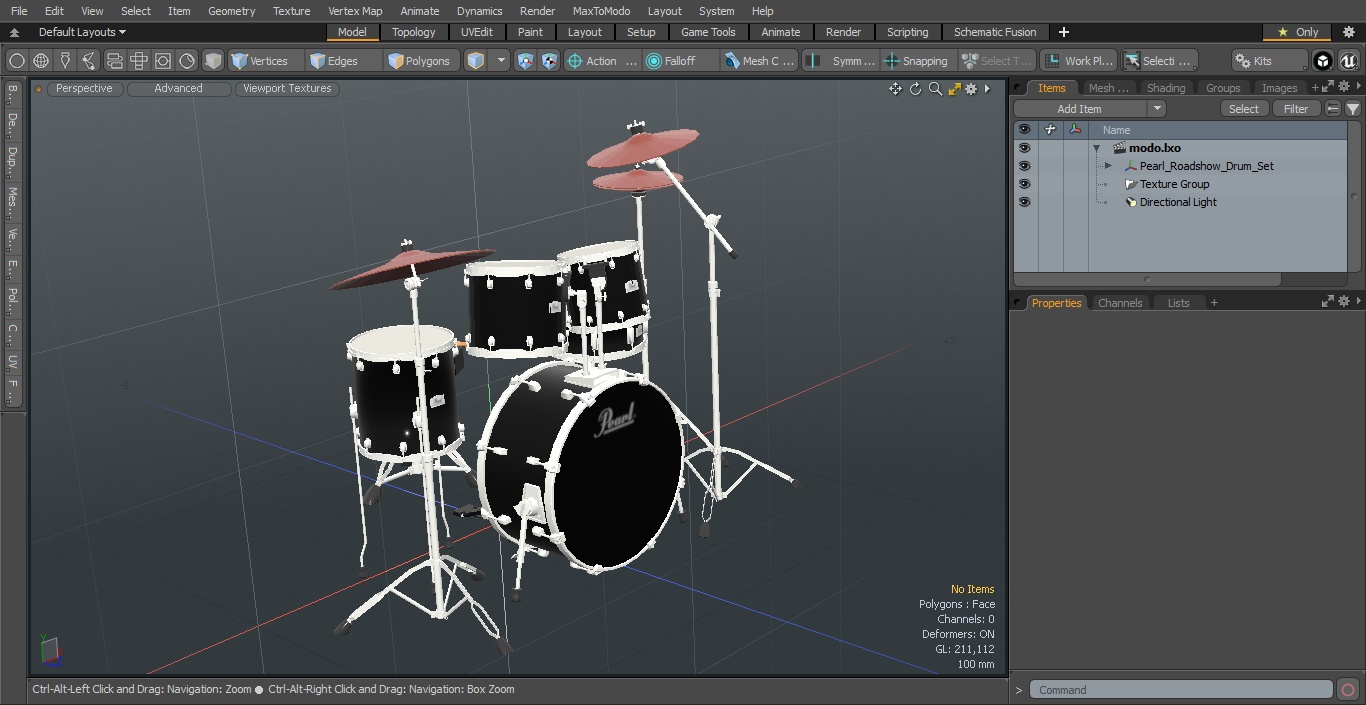Click the axis column header icon in Items
The image size is (1366, 705).
click(1075, 130)
